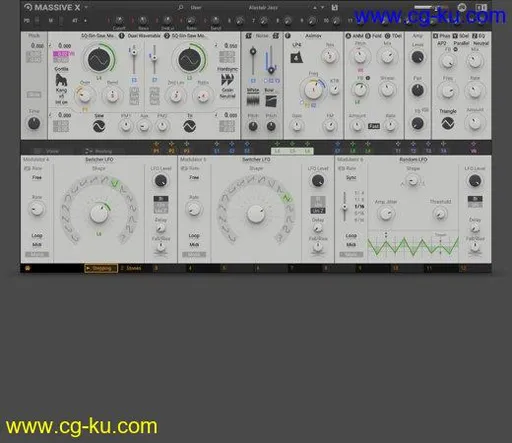
Task: Click the macro 2 Reso knob
Action: 143,20
